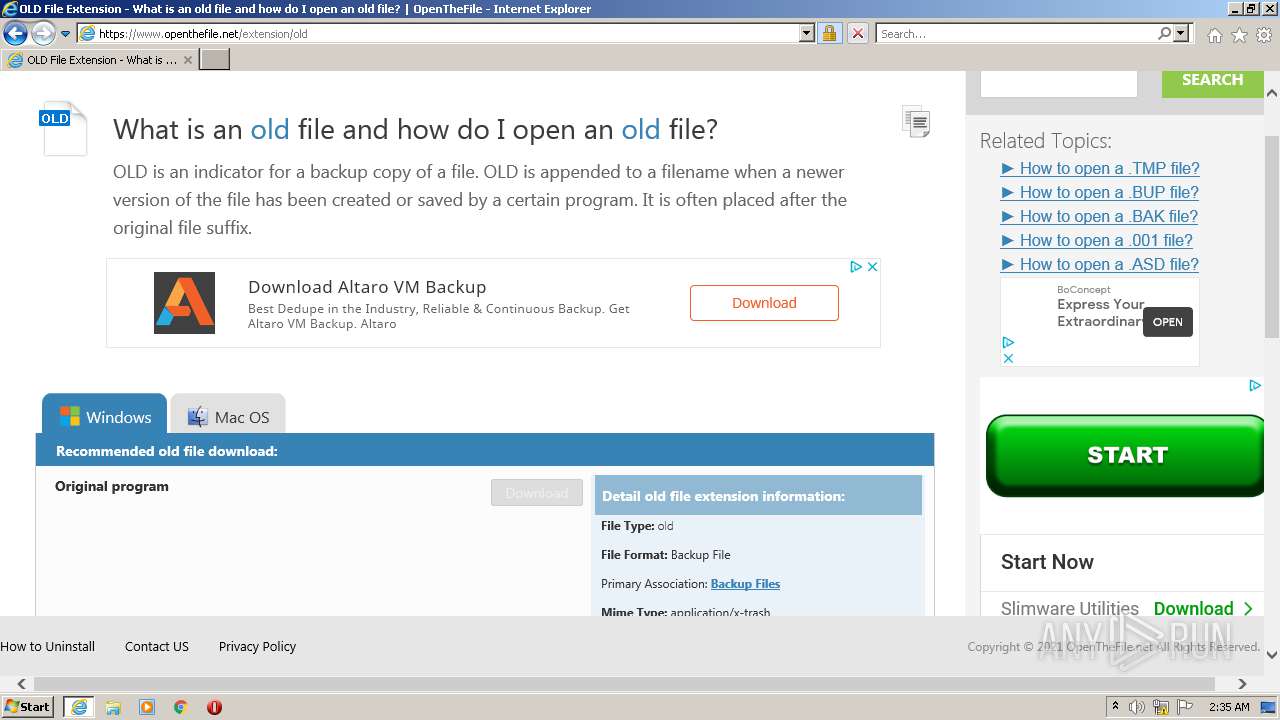Open How to open a .BAK file link
The height and width of the screenshot is (720, 1280).
[x=1099, y=216]
